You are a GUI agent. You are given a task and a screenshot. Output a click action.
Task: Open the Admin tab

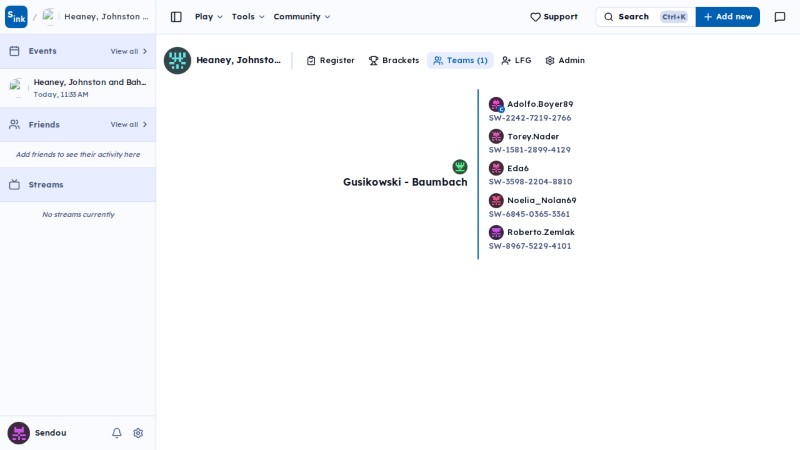565,60
